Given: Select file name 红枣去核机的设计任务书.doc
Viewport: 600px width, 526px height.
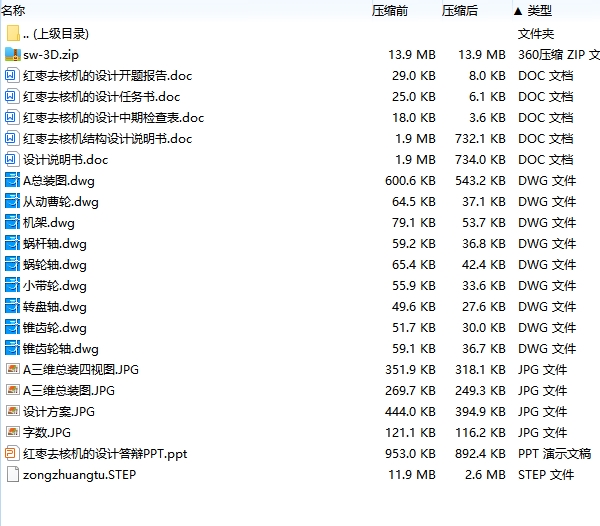Looking at the screenshot, I should (x=101, y=97).
